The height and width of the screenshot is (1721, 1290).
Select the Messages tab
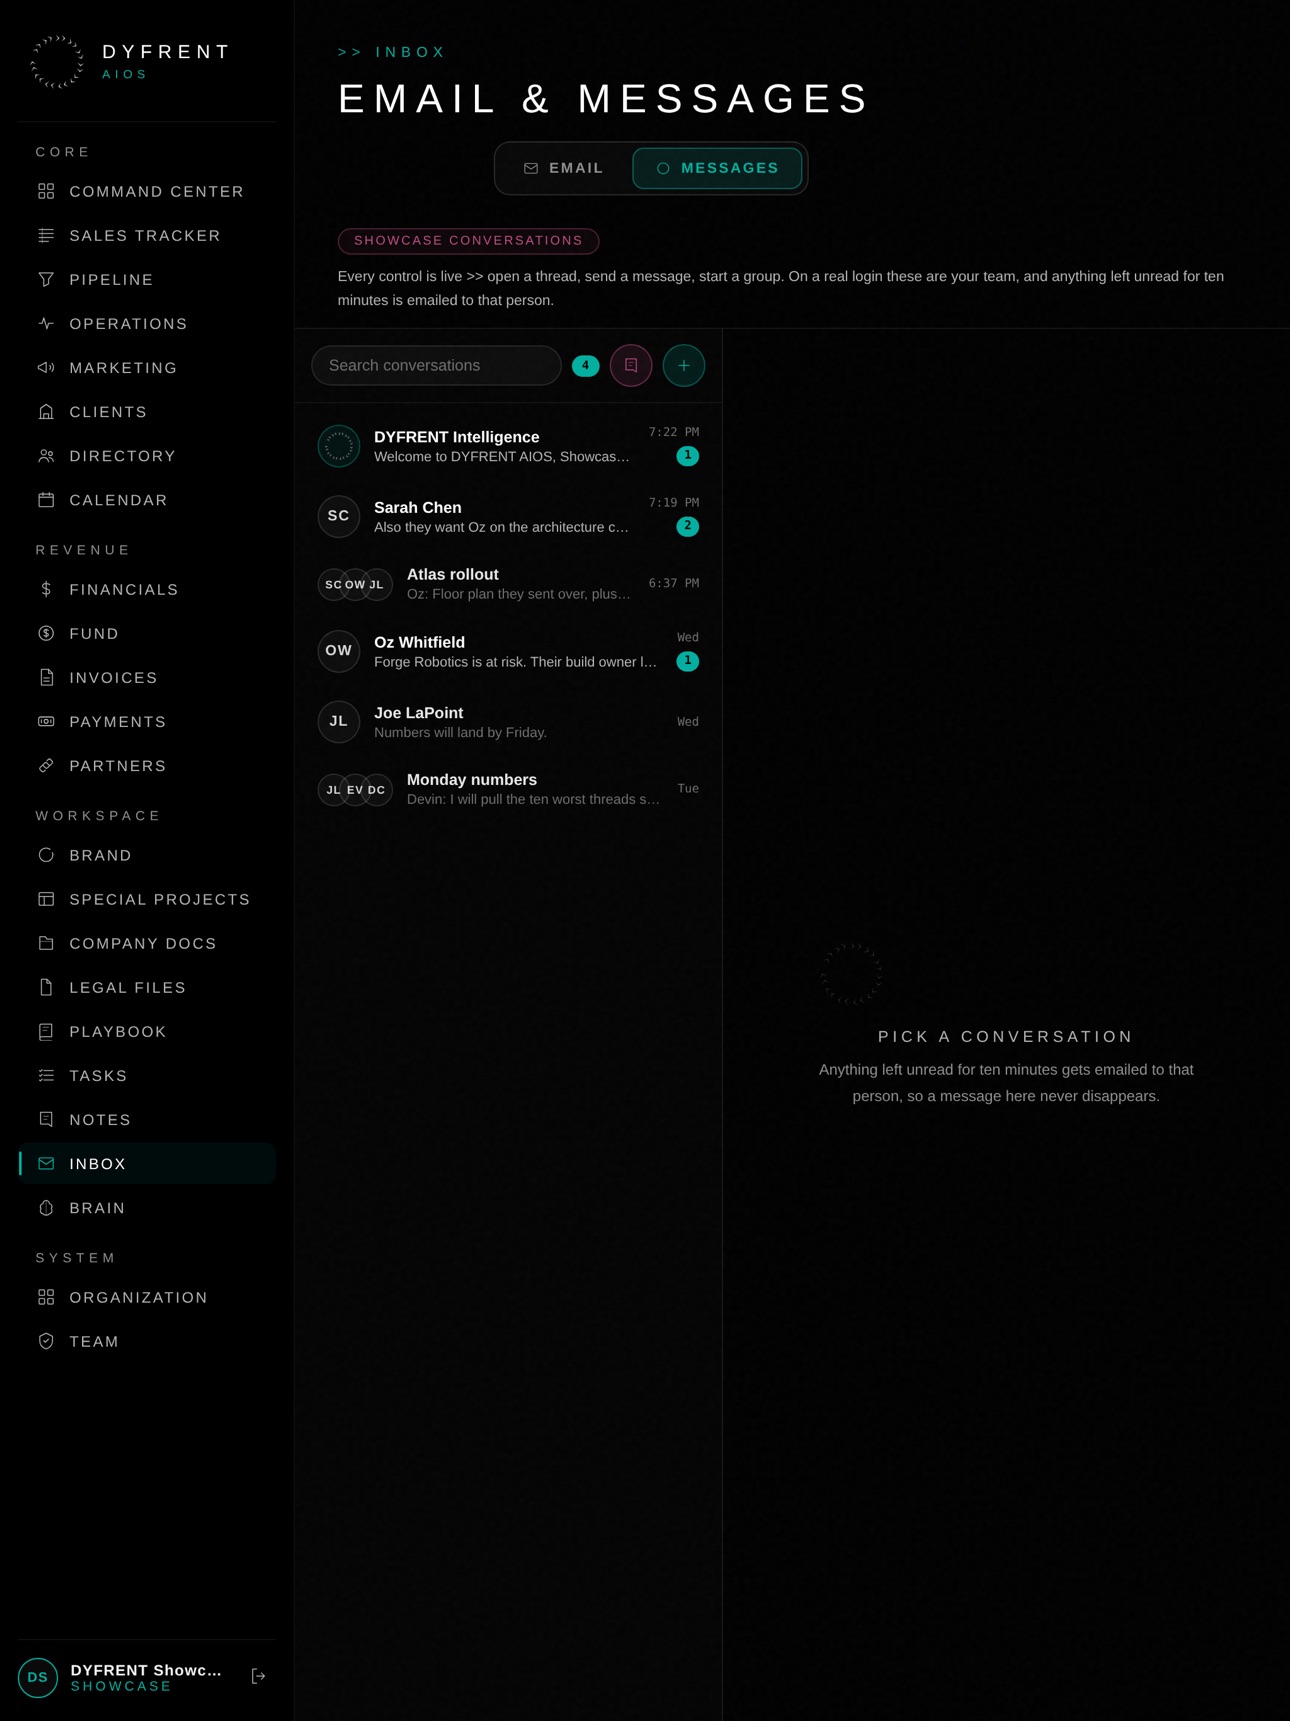[x=717, y=168]
